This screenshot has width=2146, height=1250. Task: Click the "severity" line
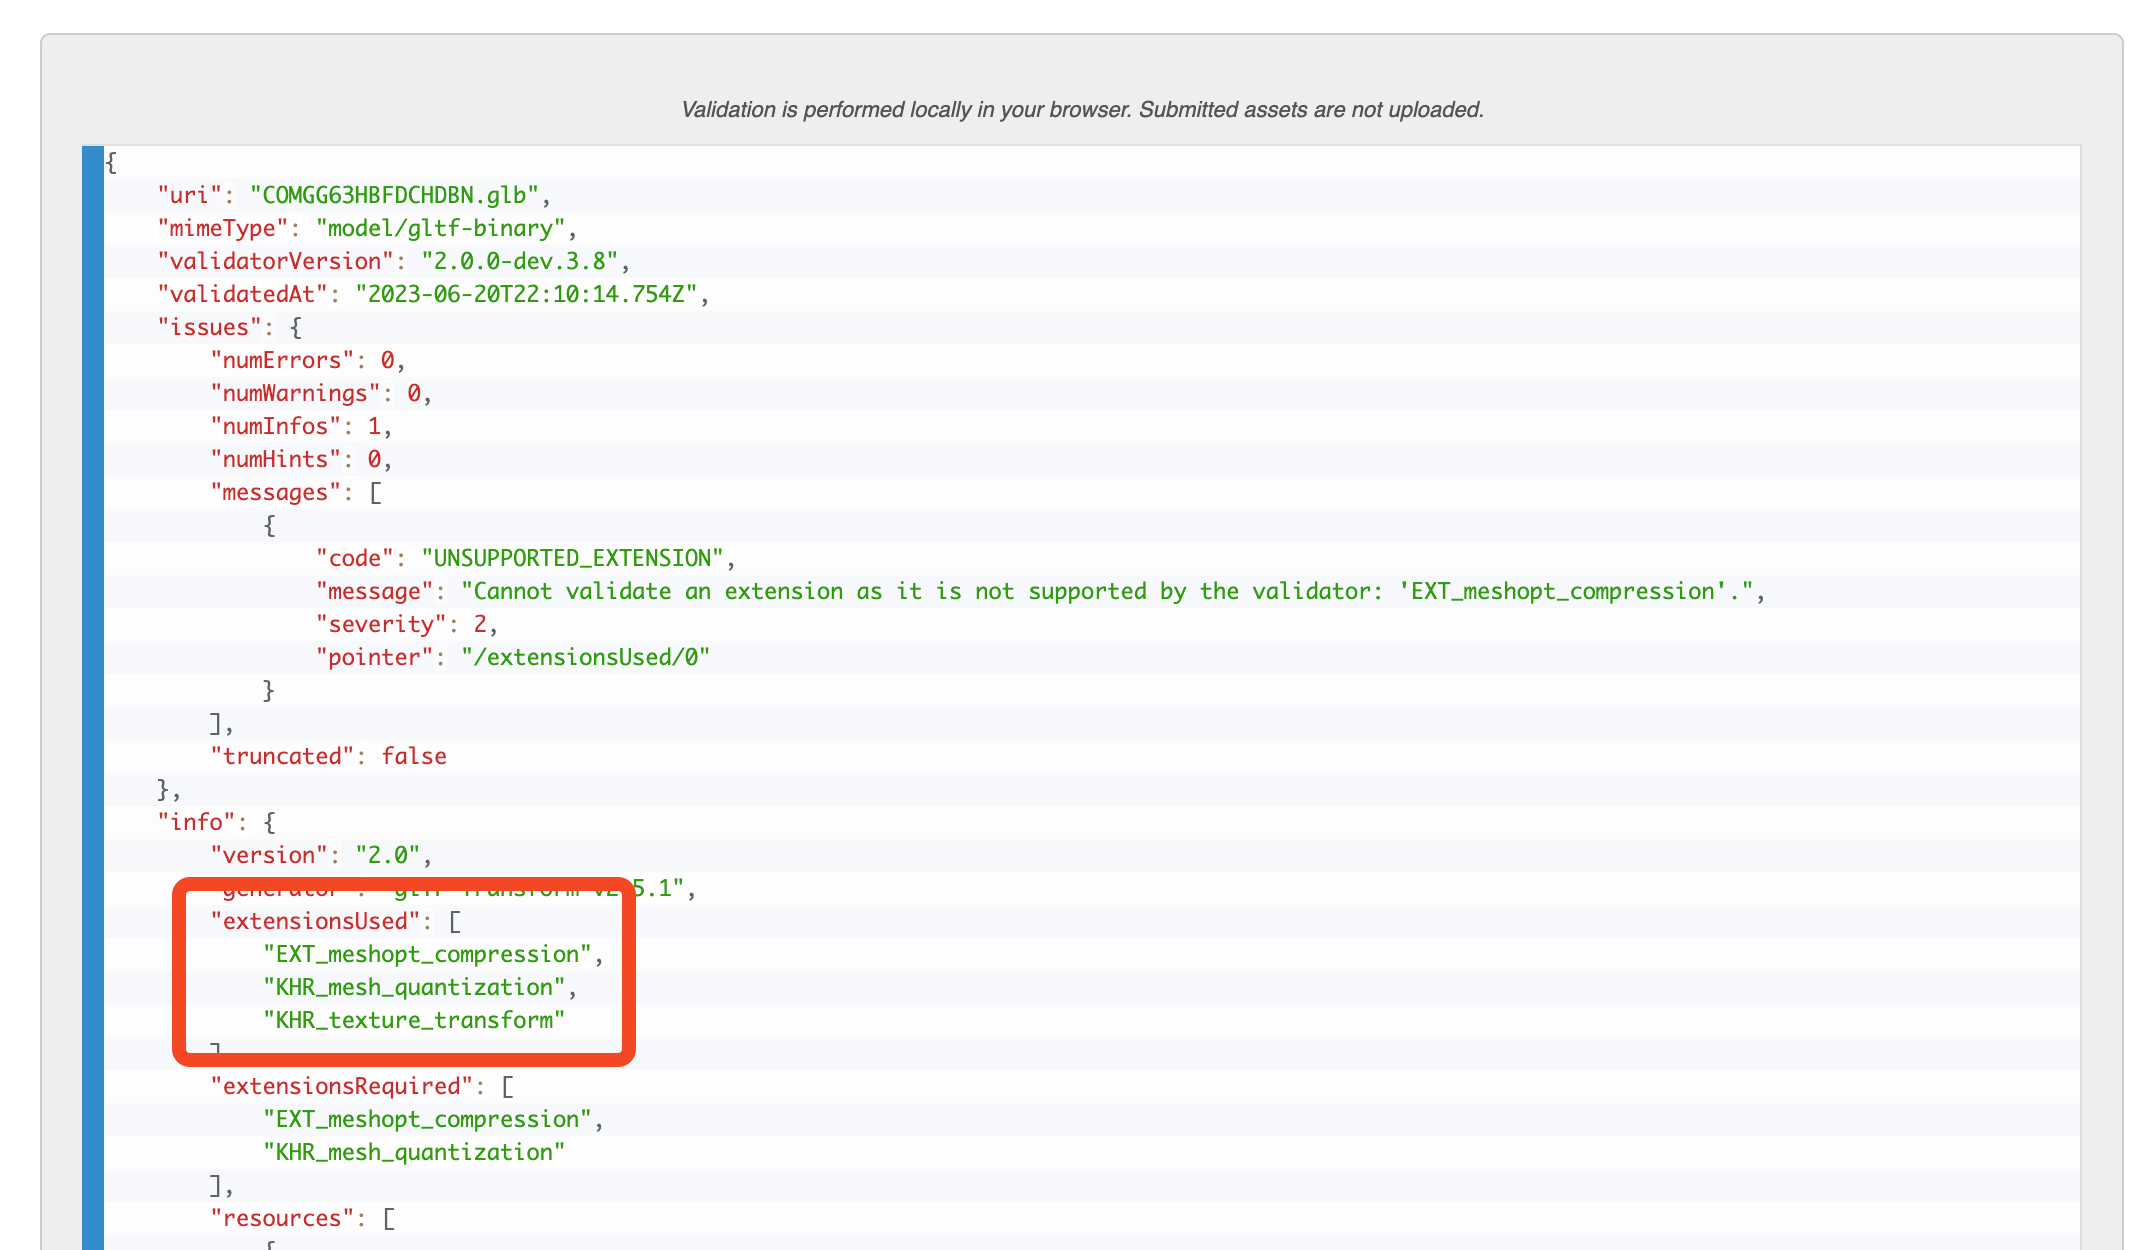[406, 624]
